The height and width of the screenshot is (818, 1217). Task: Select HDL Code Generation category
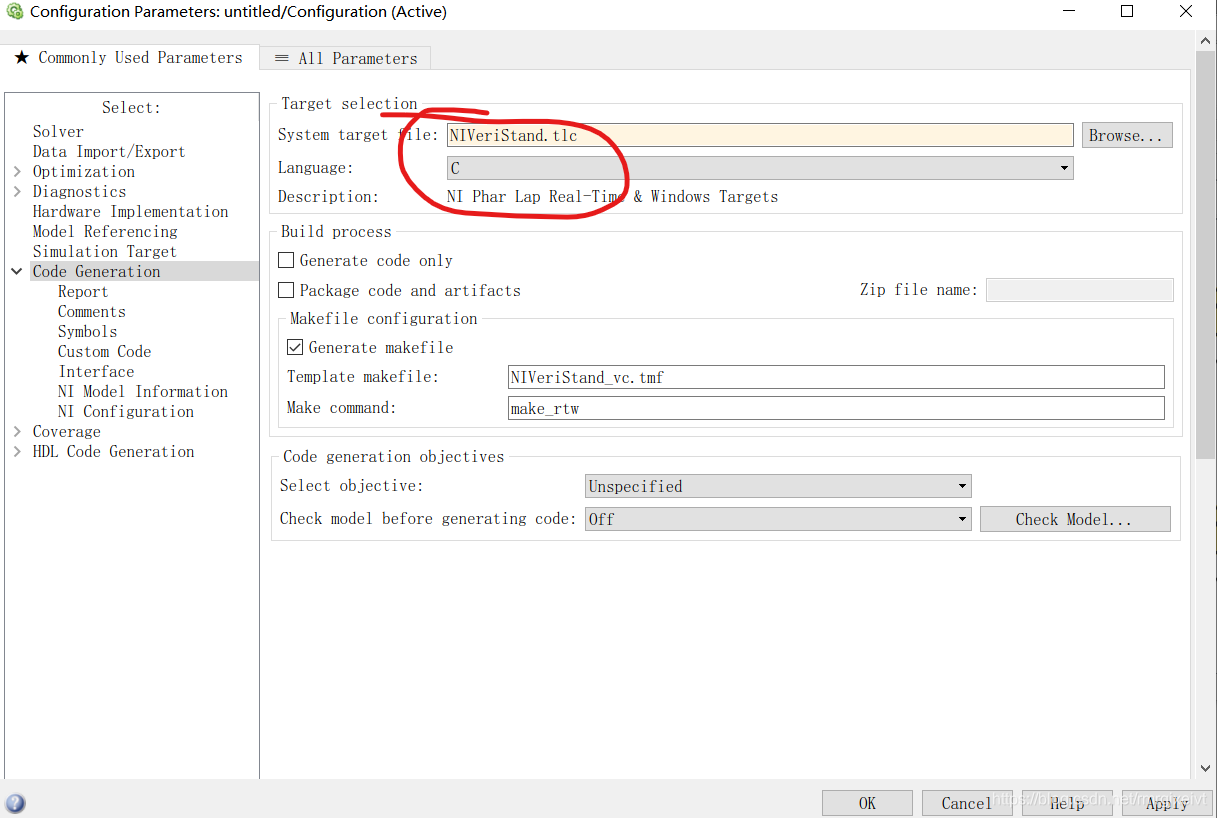(113, 451)
